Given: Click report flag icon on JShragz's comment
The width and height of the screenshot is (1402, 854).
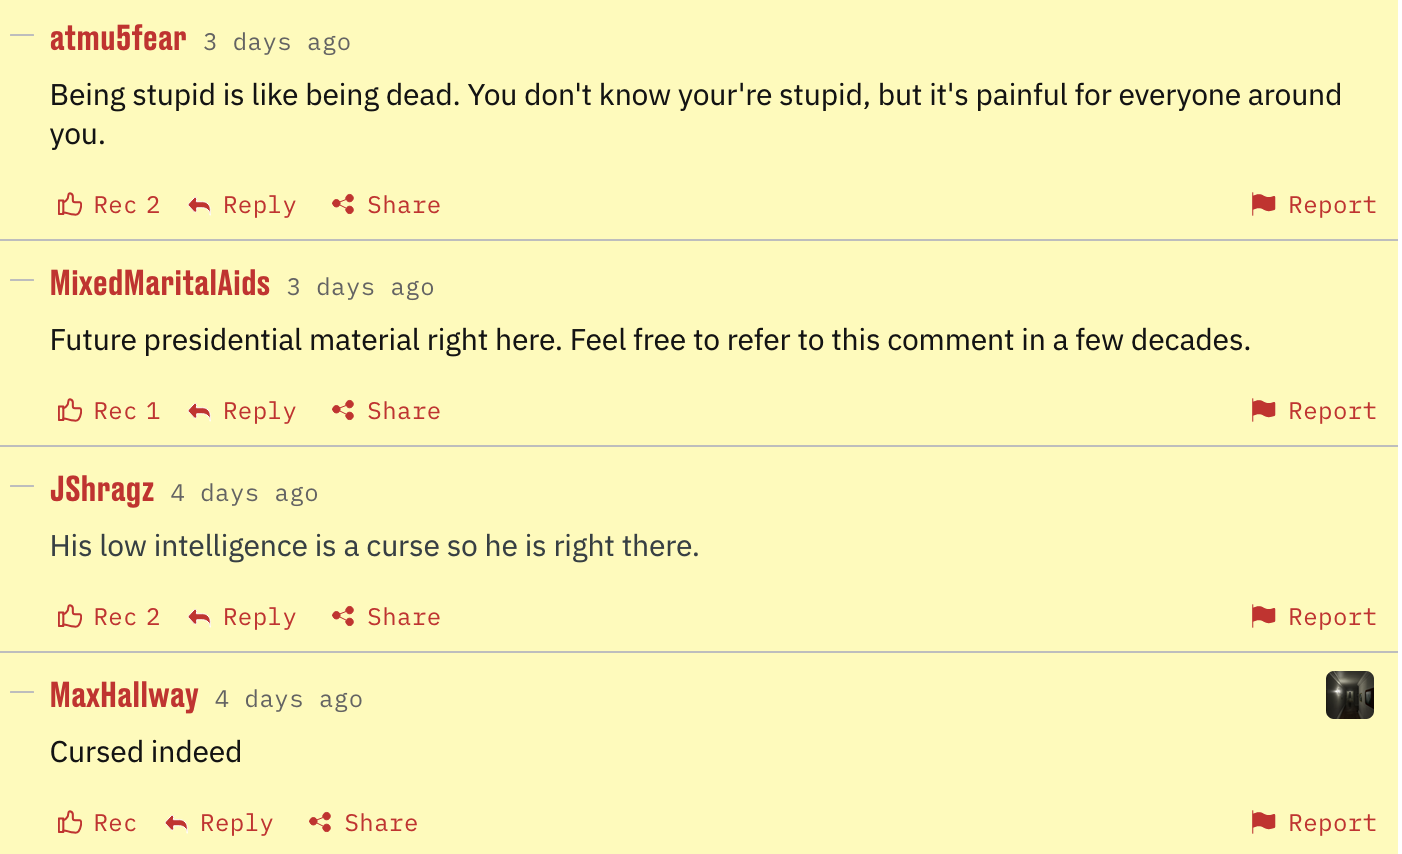Looking at the screenshot, I should click(x=1264, y=616).
